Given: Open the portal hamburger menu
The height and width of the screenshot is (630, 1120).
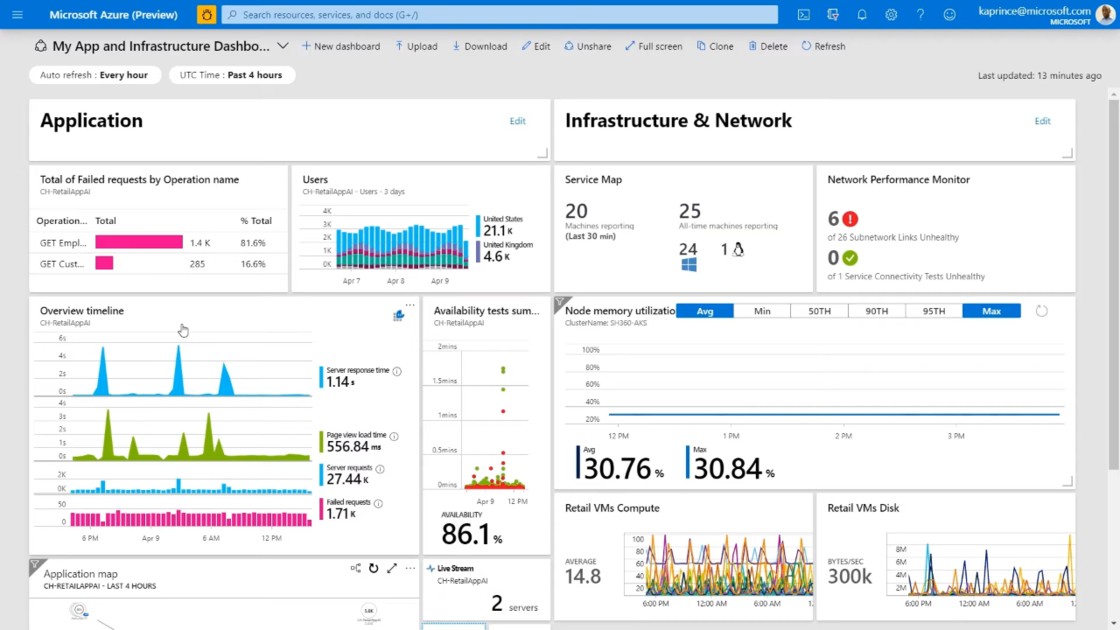Looking at the screenshot, I should pyautogui.click(x=17, y=14).
